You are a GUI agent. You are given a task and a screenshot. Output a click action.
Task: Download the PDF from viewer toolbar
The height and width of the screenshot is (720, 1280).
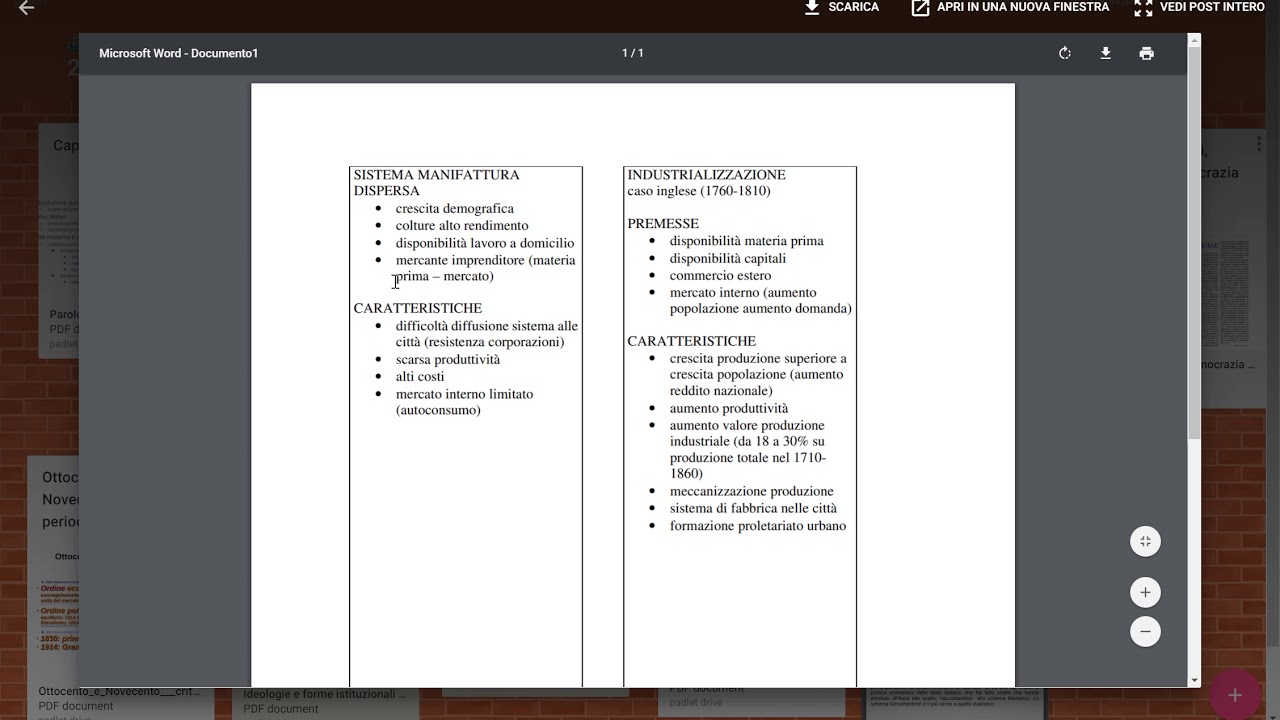[1106, 53]
